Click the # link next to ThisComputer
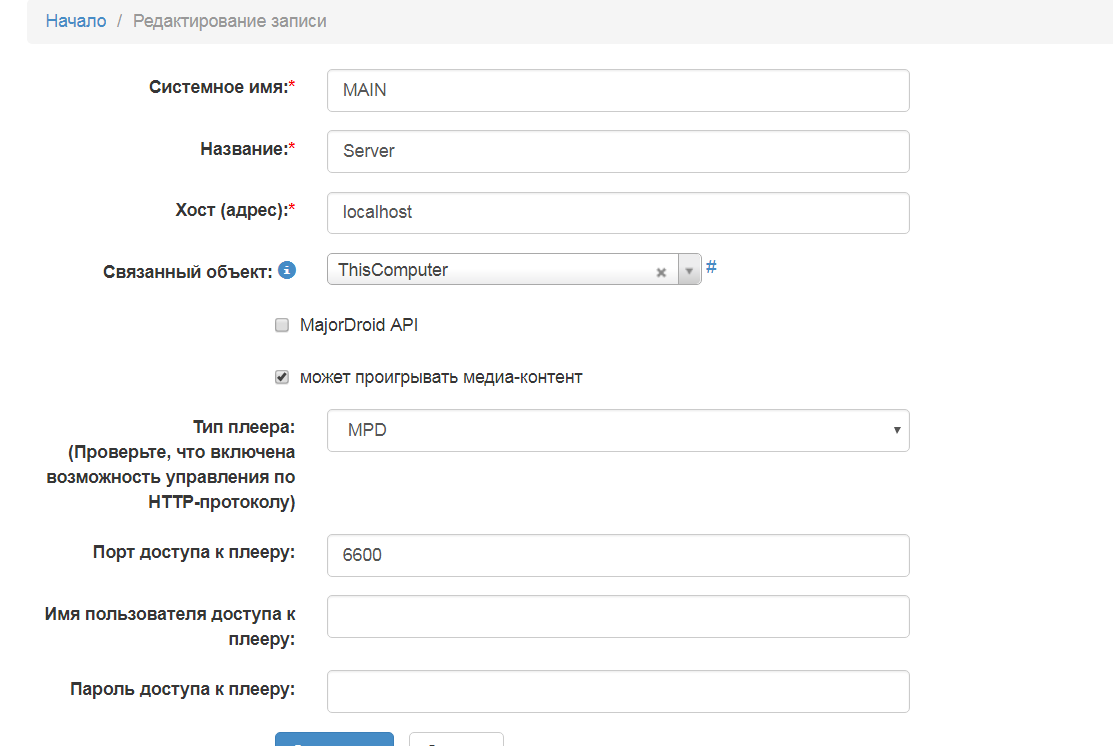Image resolution: width=1113 pixels, height=746 pixels. point(711,267)
